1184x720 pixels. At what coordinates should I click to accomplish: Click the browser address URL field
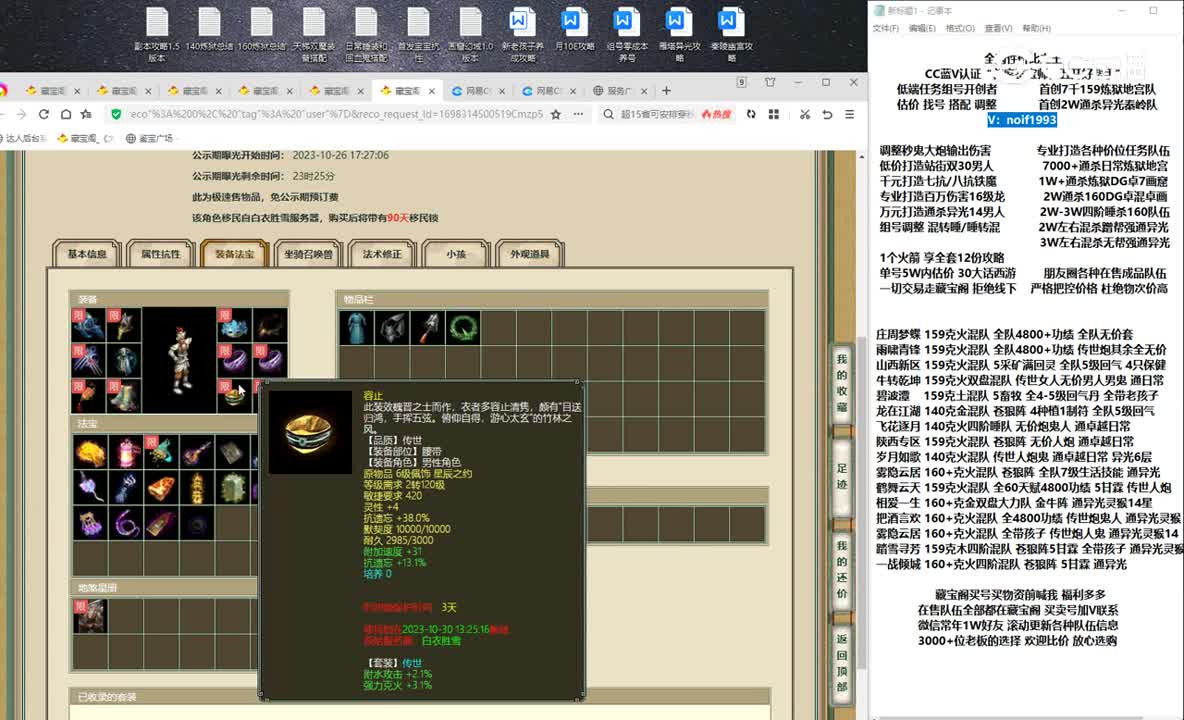(x=335, y=114)
